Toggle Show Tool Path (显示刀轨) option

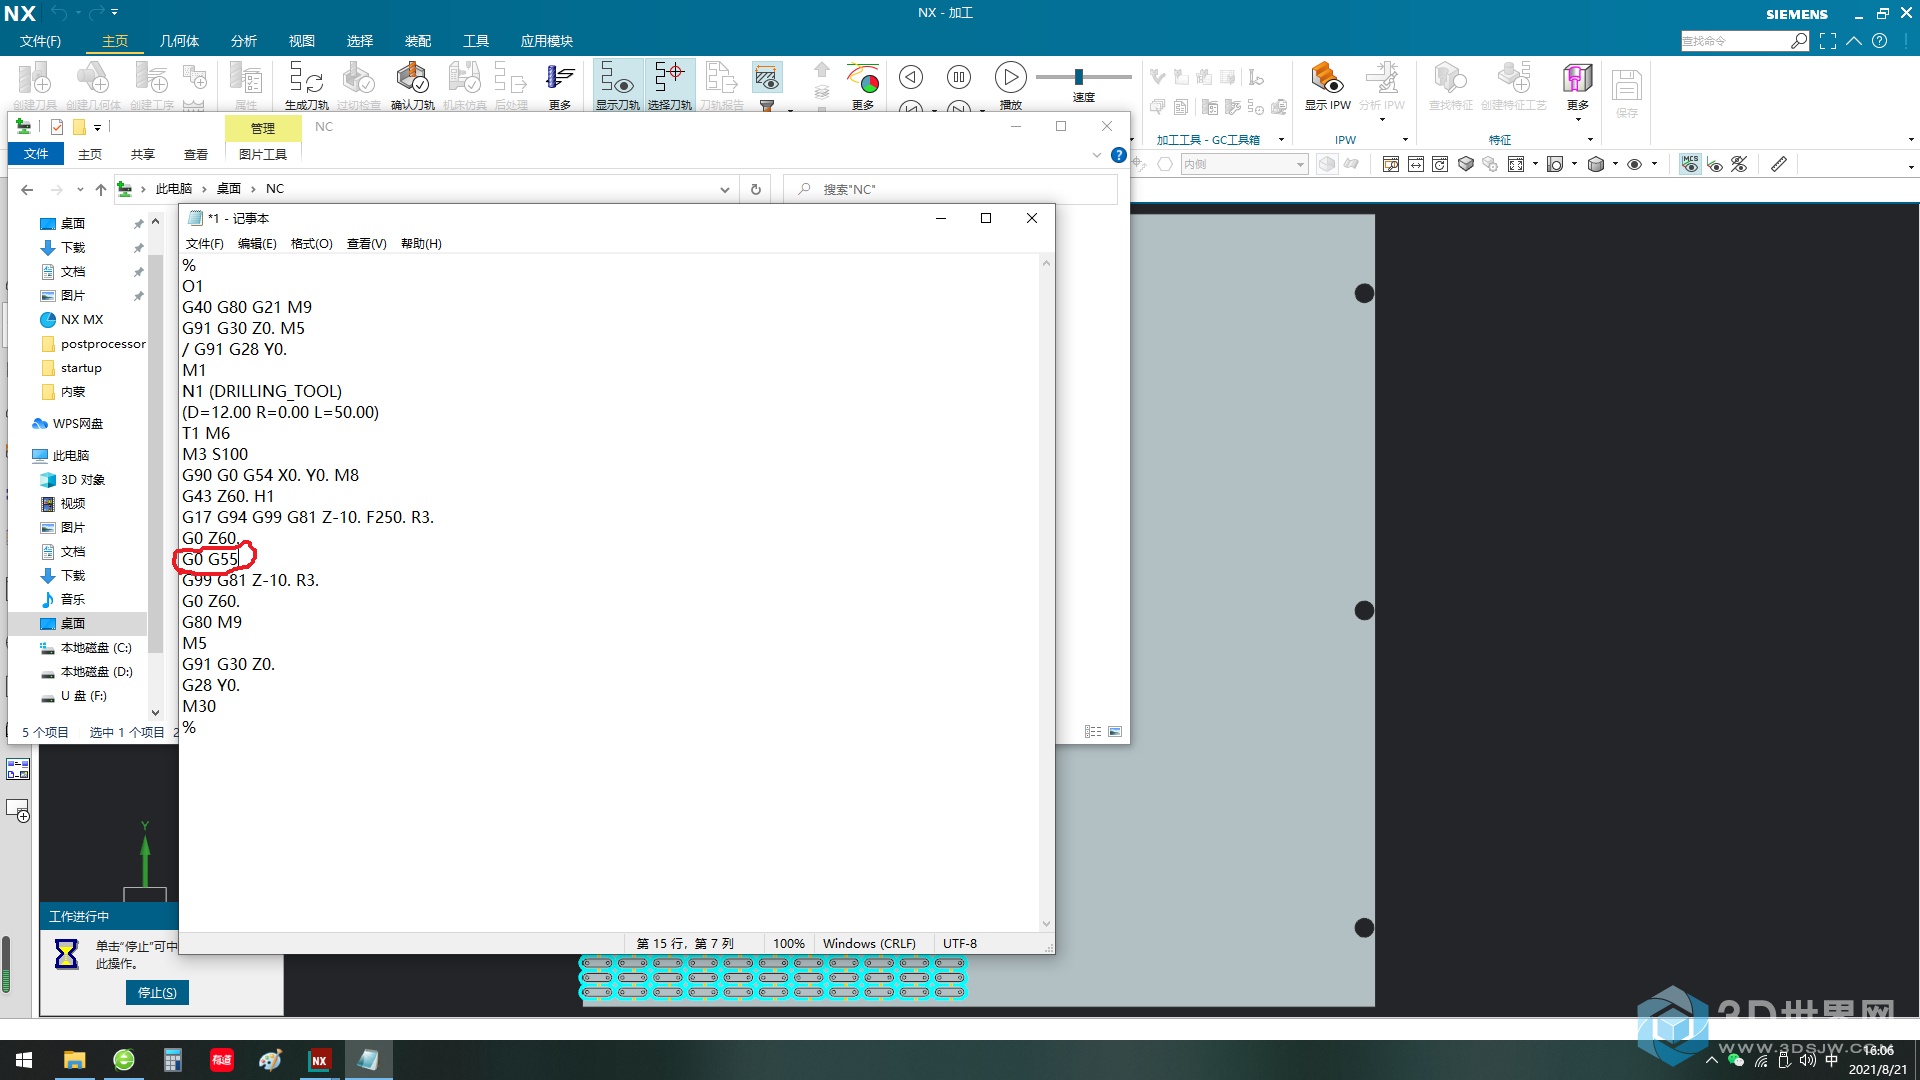point(617,85)
